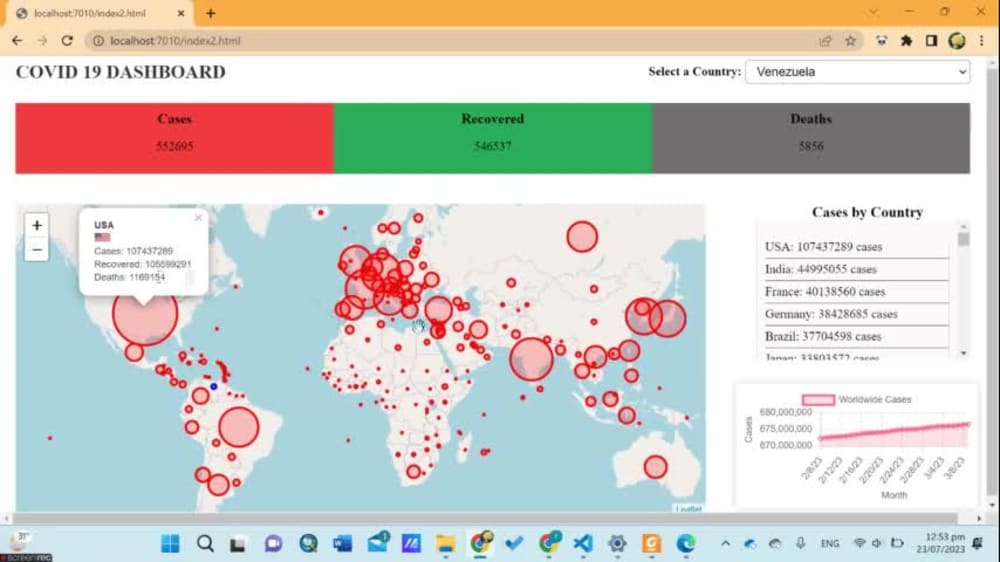Open the Chat app on the taskbar
The height and width of the screenshot is (562, 1000).
pyautogui.click(x=274, y=544)
